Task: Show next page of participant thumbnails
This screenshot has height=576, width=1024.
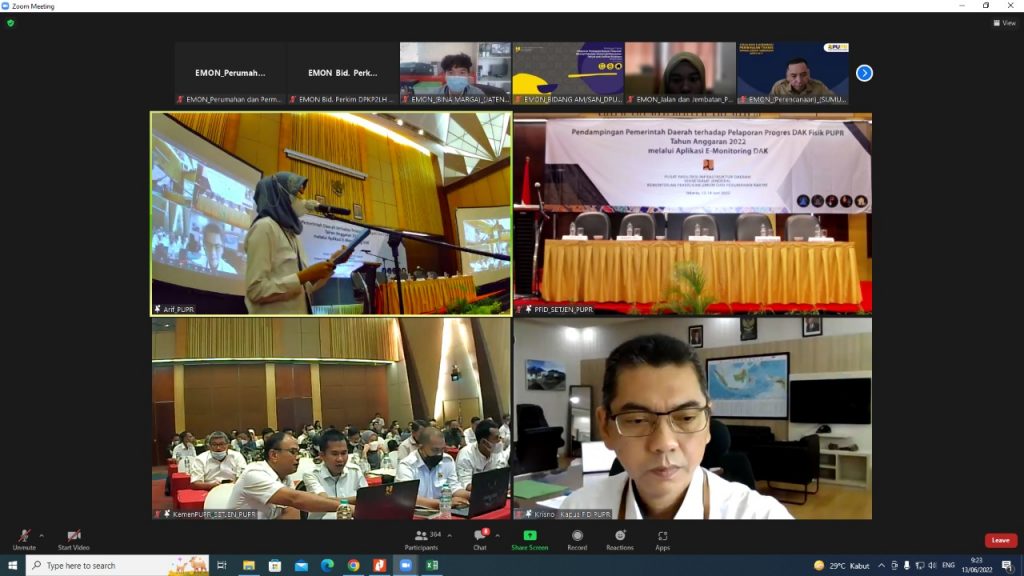Action: pyautogui.click(x=864, y=73)
